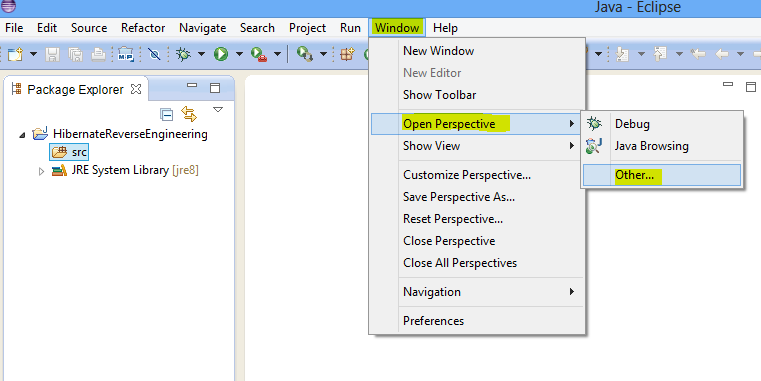Toggle Link with Editor in Package Explorer

[189, 114]
